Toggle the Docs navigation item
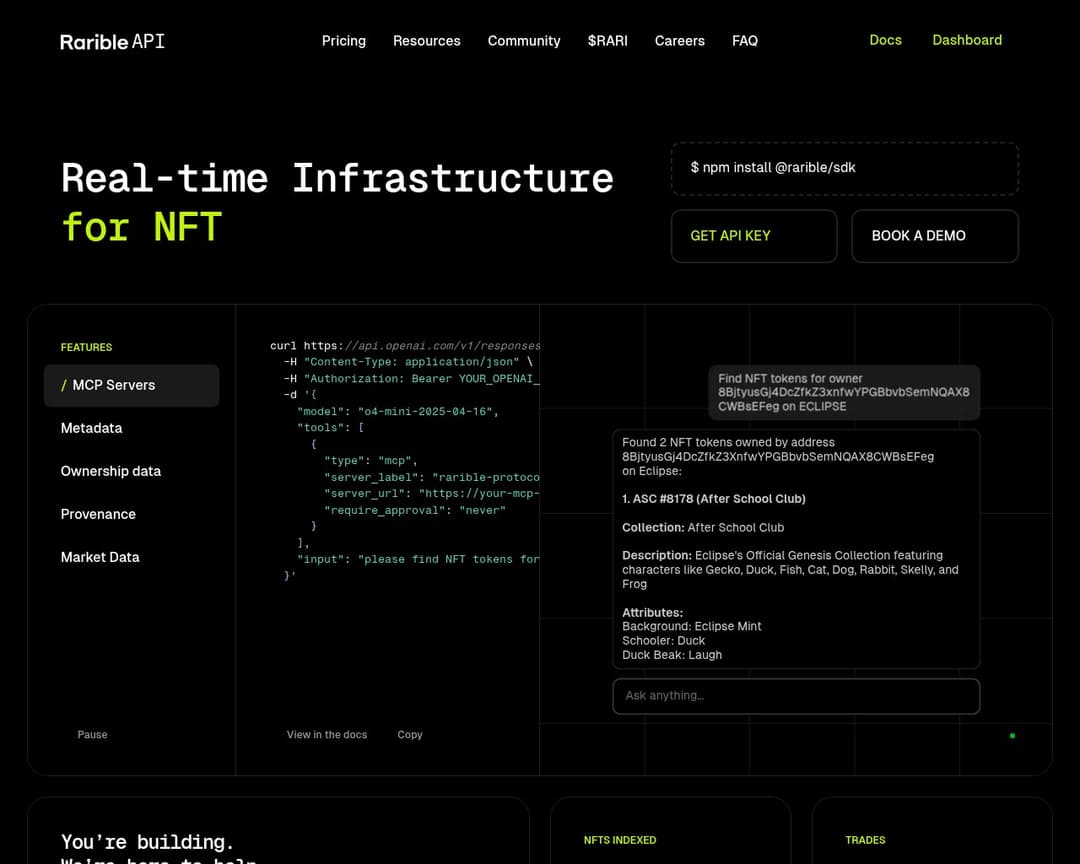 point(885,40)
